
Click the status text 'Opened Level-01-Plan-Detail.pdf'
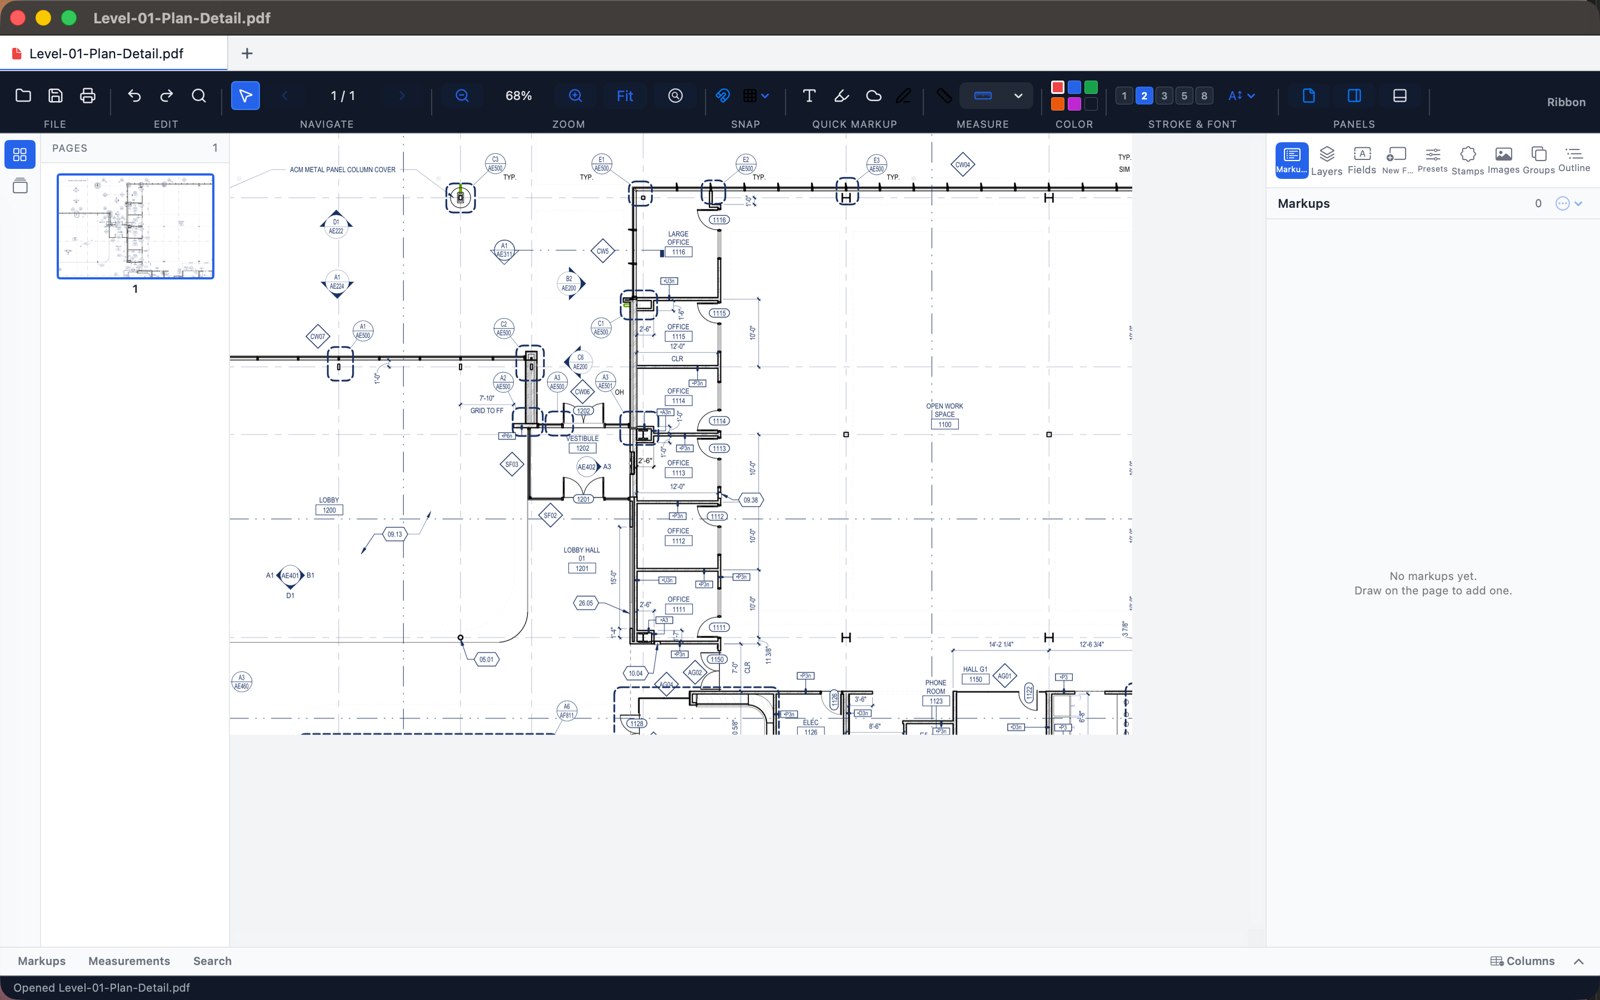pos(102,988)
